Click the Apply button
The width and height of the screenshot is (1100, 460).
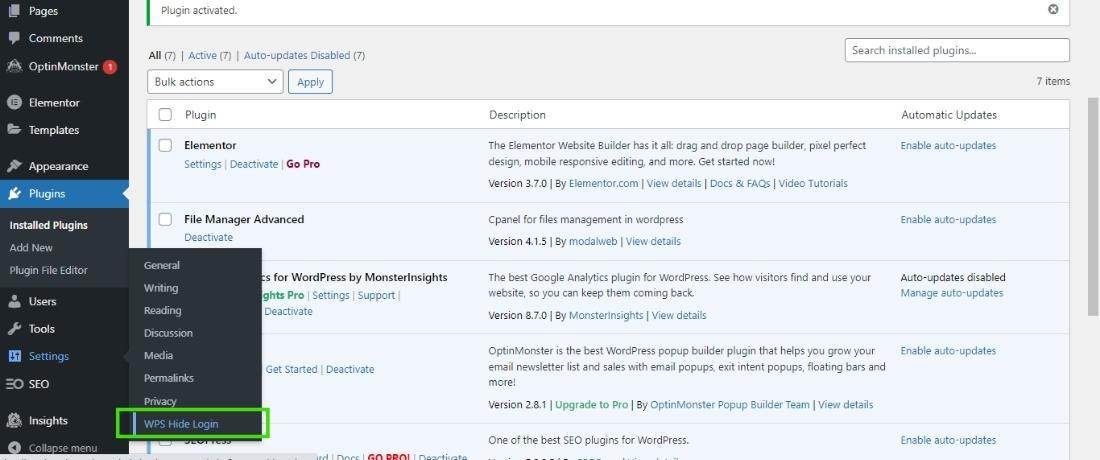(x=310, y=81)
